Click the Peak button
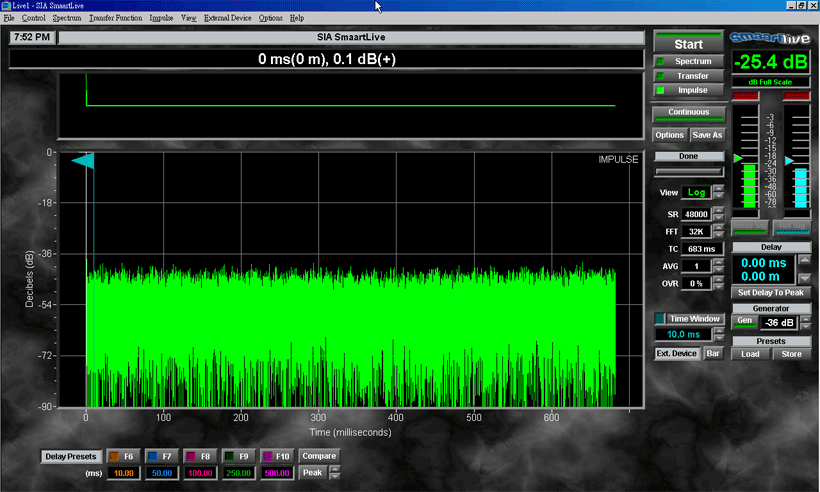Screen dimensions: 820x492 pos(313,473)
